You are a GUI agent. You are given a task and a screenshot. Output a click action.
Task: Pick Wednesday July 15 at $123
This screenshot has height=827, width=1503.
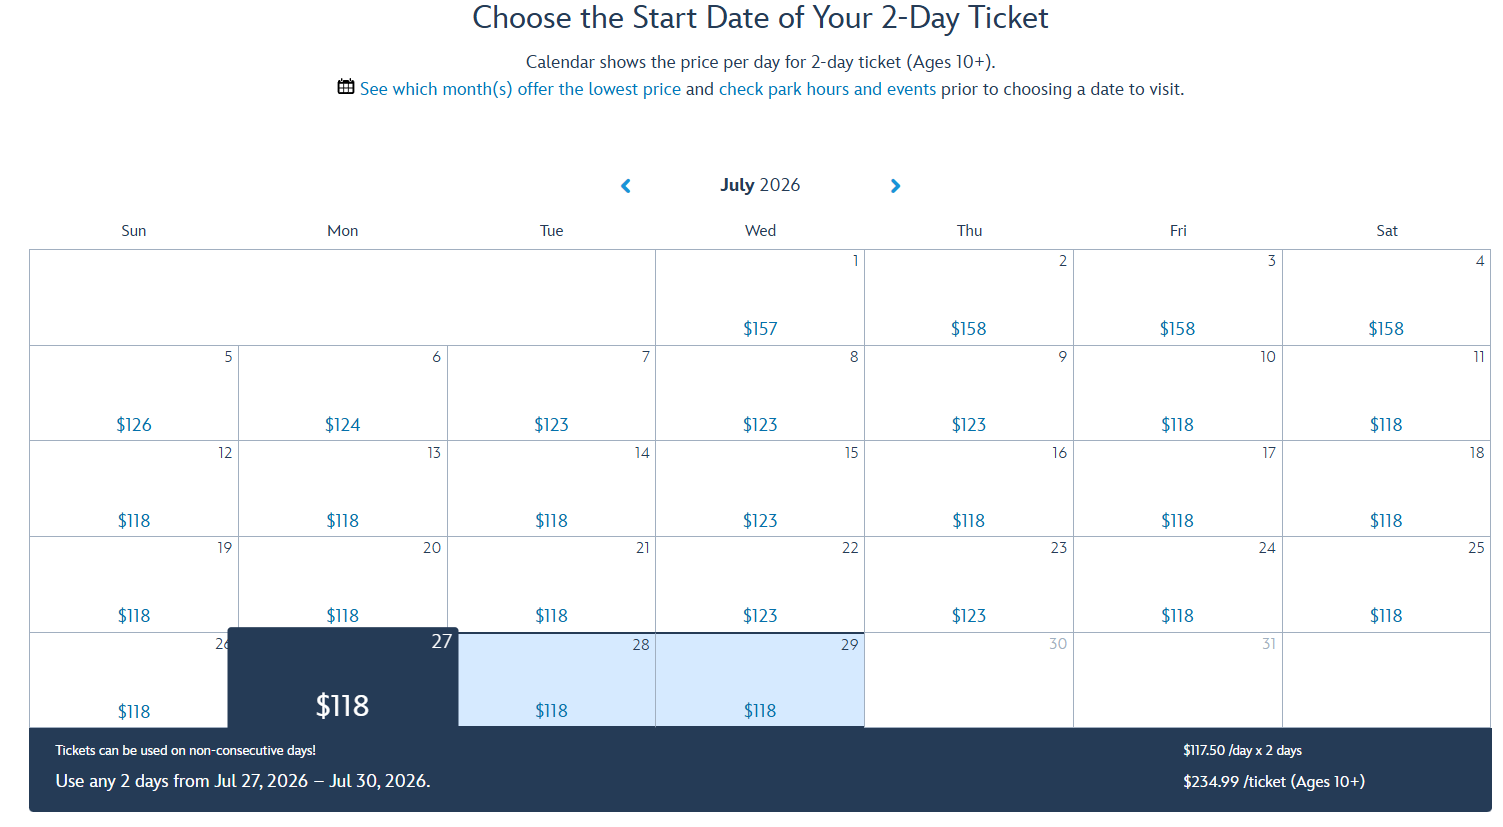[760, 490]
